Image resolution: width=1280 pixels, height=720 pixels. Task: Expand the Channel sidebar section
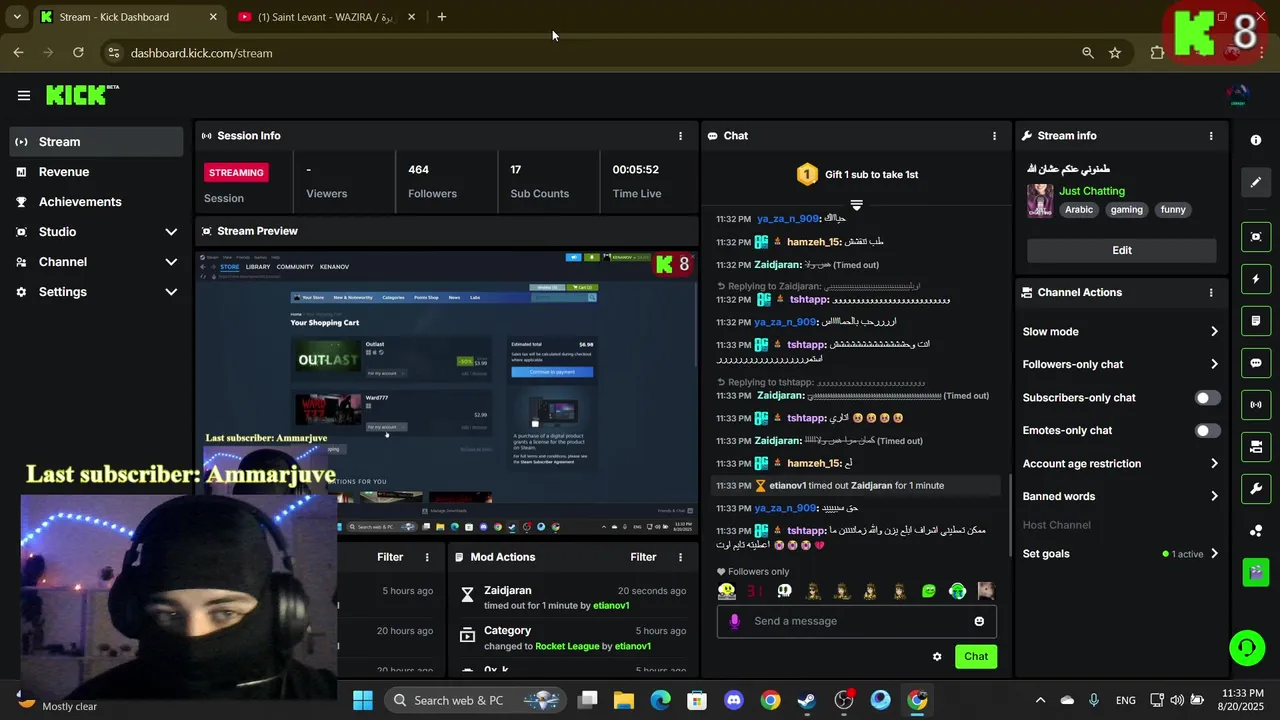(x=97, y=262)
